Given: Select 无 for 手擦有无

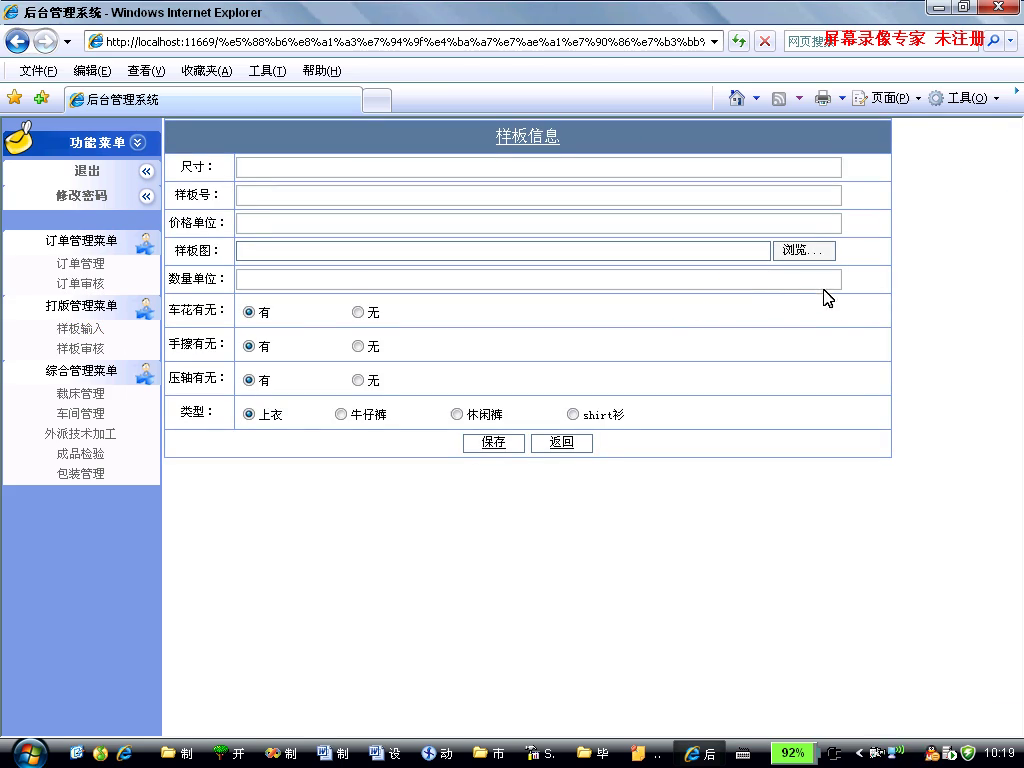Looking at the screenshot, I should pyautogui.click(x=358, y=346).
